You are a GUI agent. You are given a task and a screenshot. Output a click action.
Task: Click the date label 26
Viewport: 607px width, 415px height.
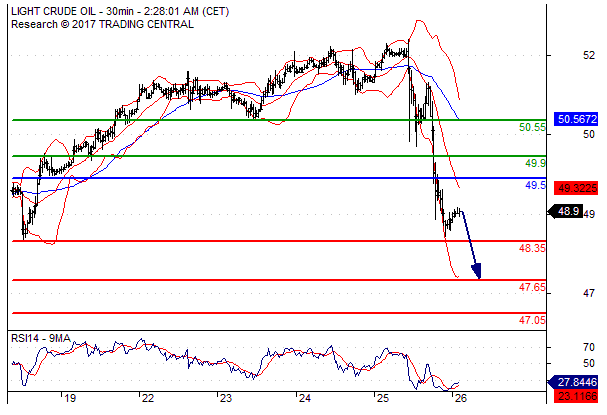point(461,398)
